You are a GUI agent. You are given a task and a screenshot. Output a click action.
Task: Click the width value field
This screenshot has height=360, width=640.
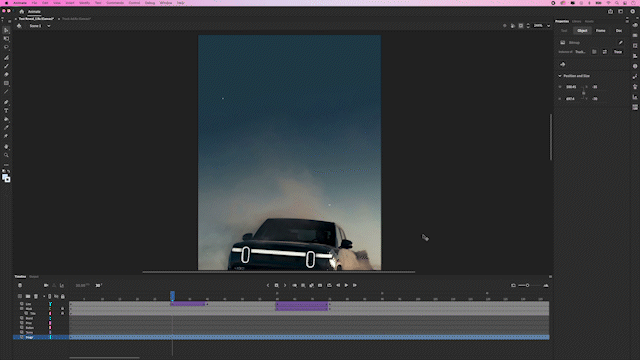click(571, 87)
